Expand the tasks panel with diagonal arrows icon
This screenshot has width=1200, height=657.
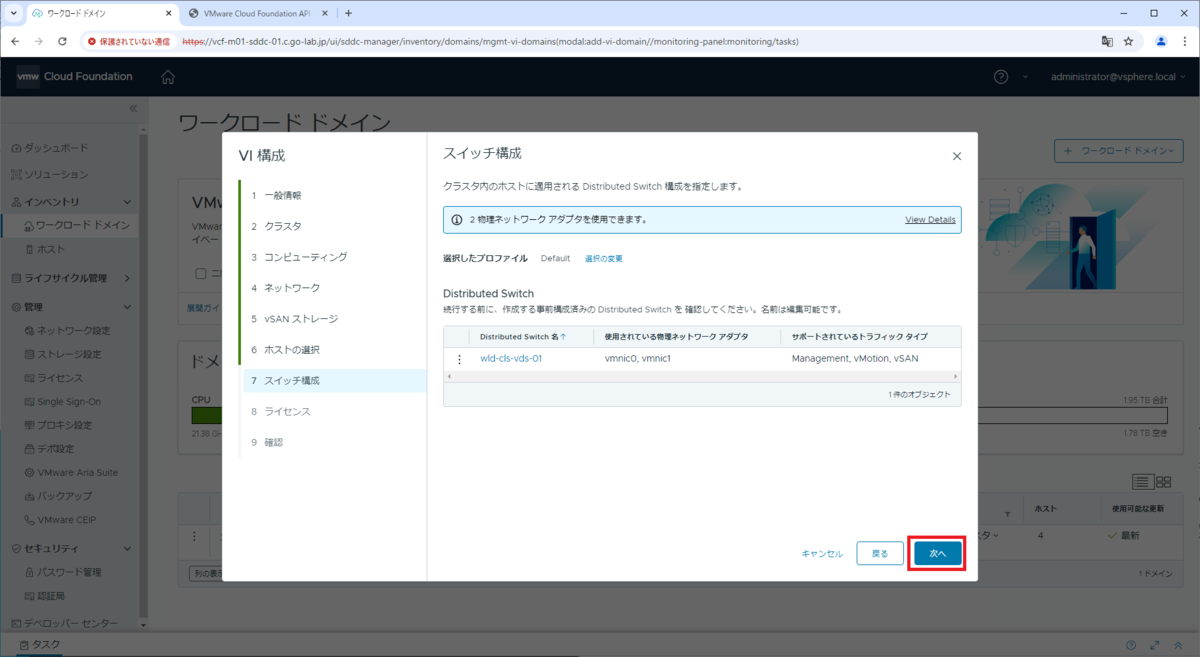pos(1155,645)
